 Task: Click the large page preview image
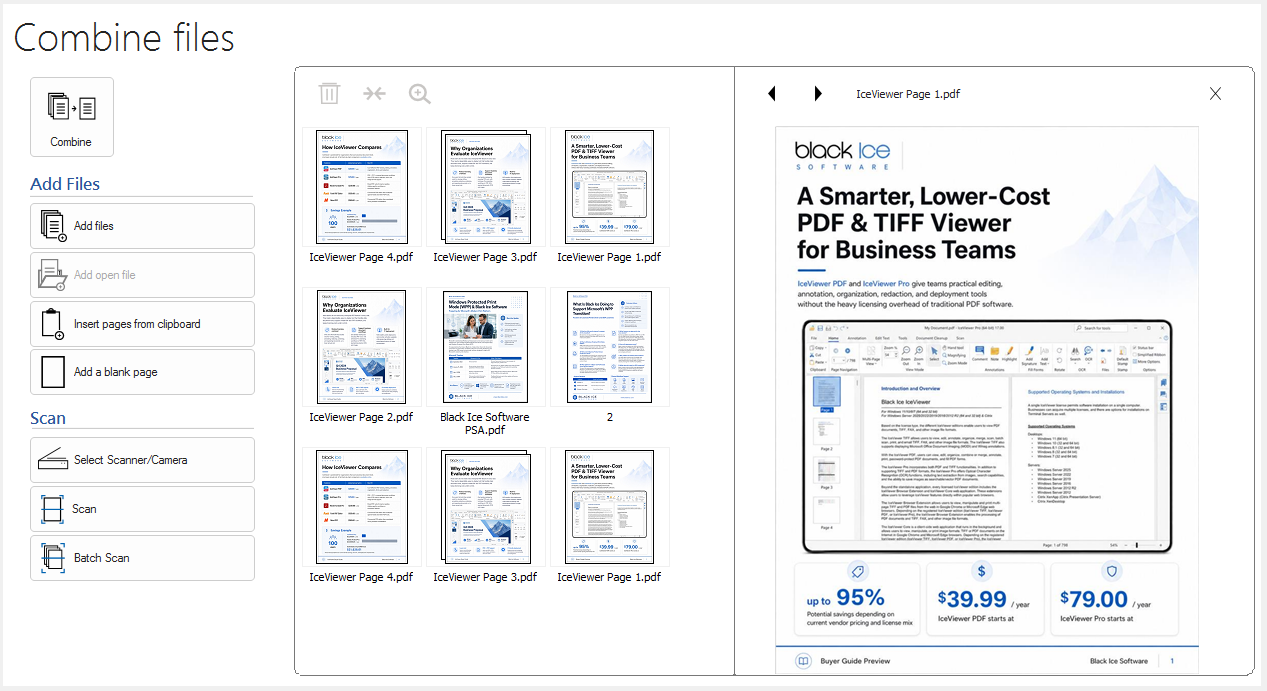pyautogui.click(x=987, y=400)
